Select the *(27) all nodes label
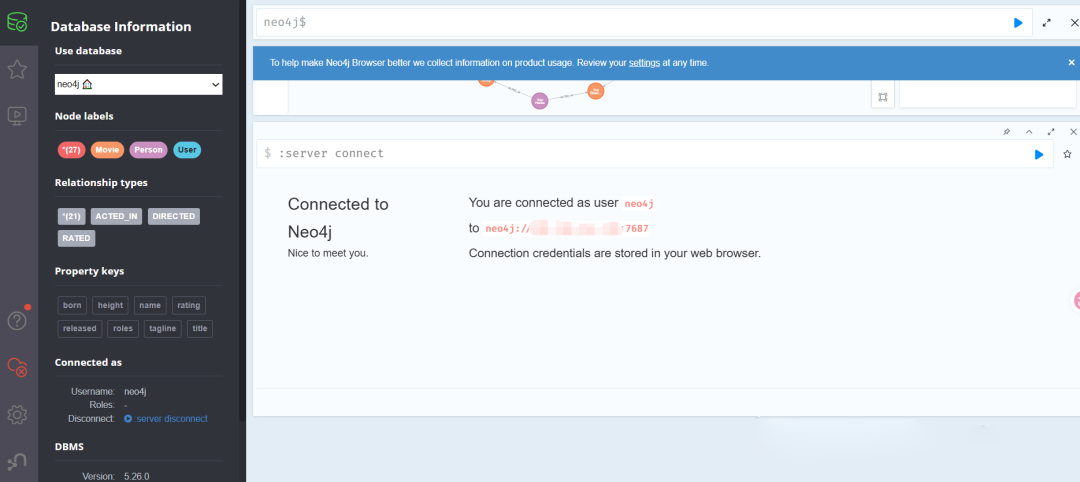Image resolution: width=1080 pixels, height=482 pixels. (x=72, y=149)
